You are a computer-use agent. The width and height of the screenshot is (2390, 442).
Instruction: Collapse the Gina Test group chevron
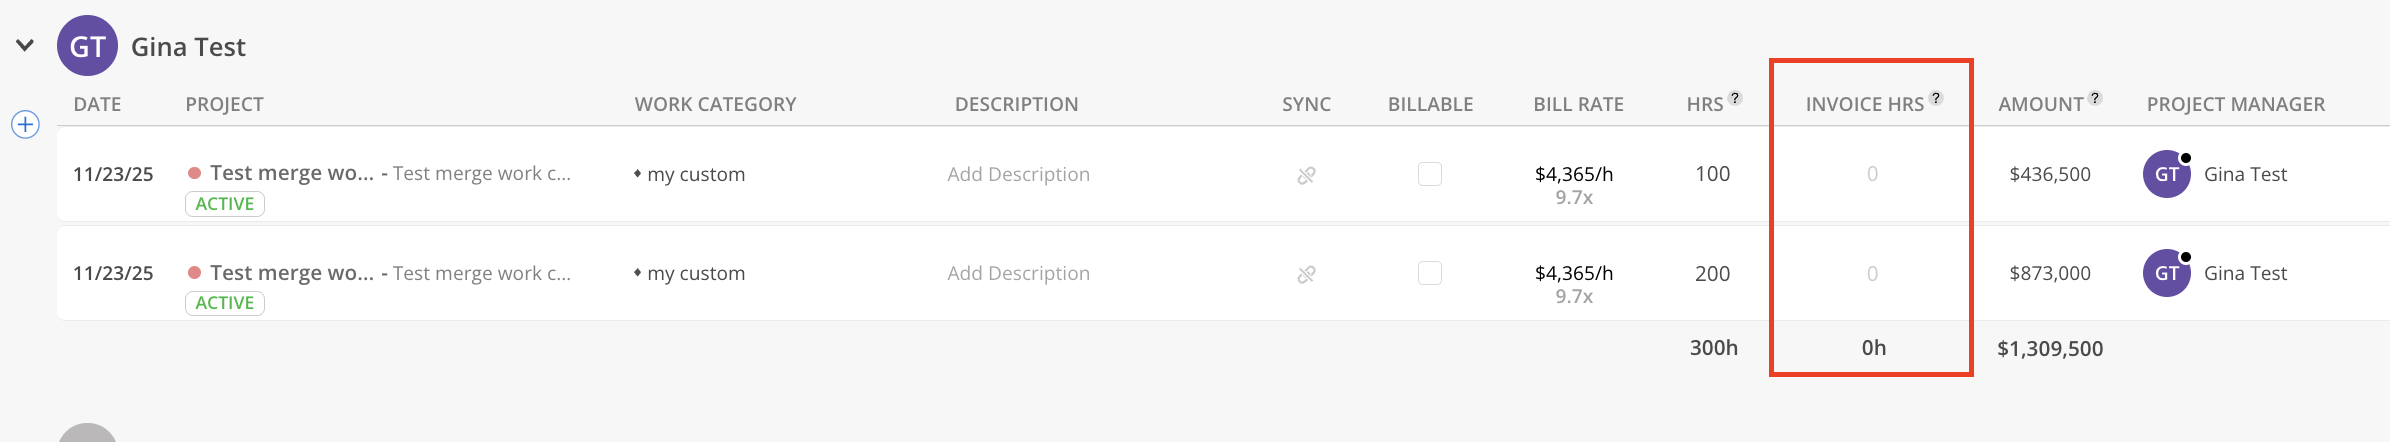pos(25,45)
